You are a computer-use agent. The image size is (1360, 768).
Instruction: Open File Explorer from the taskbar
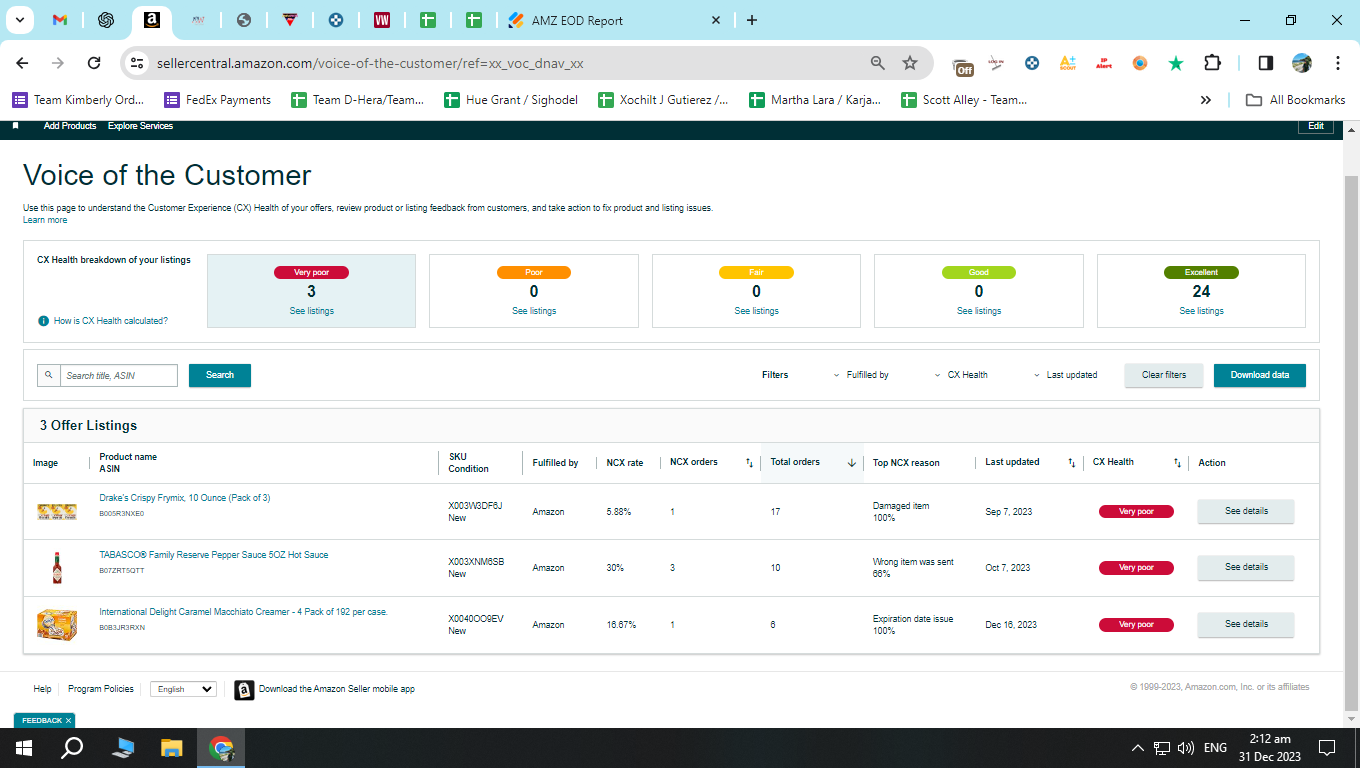tap(172, 748)
